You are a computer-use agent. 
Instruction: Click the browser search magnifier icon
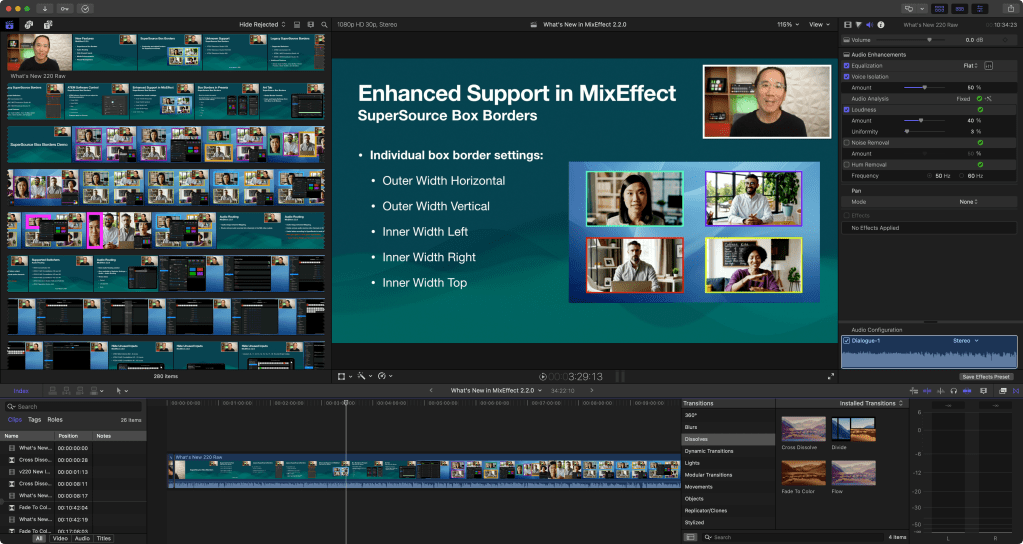[324, 24]
